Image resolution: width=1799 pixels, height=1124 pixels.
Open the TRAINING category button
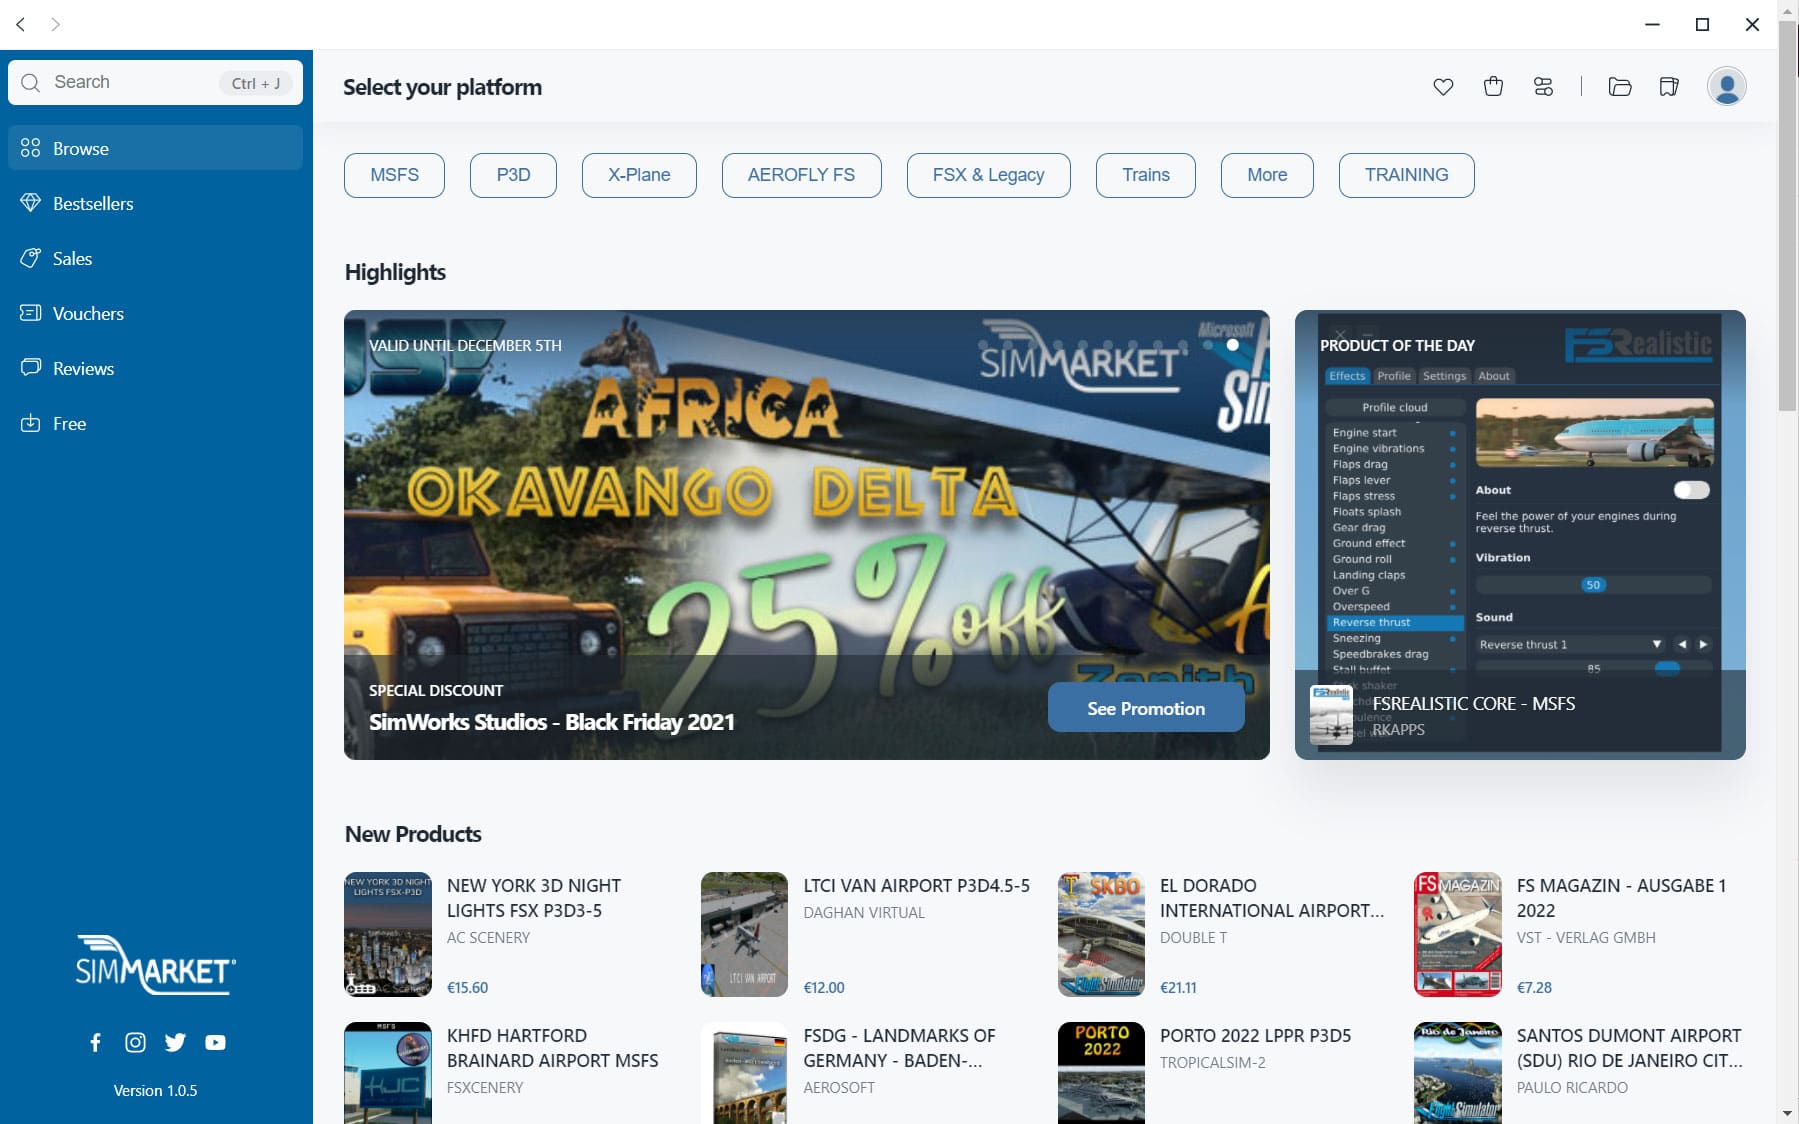pos(1406,174)
